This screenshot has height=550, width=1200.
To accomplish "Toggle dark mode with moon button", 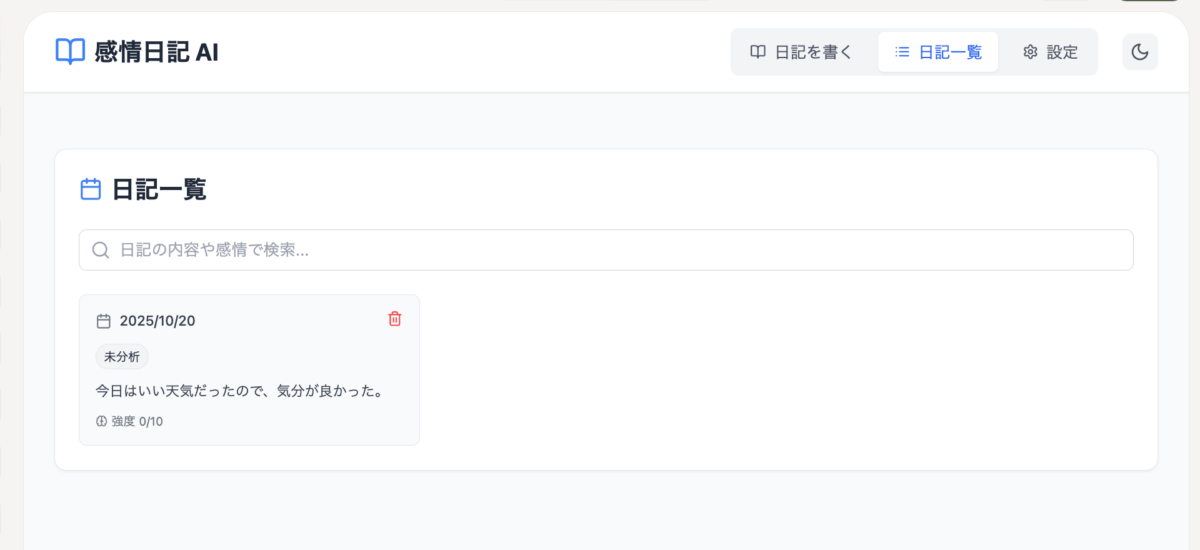I will pyautogui.click(x=1140, y=52).
